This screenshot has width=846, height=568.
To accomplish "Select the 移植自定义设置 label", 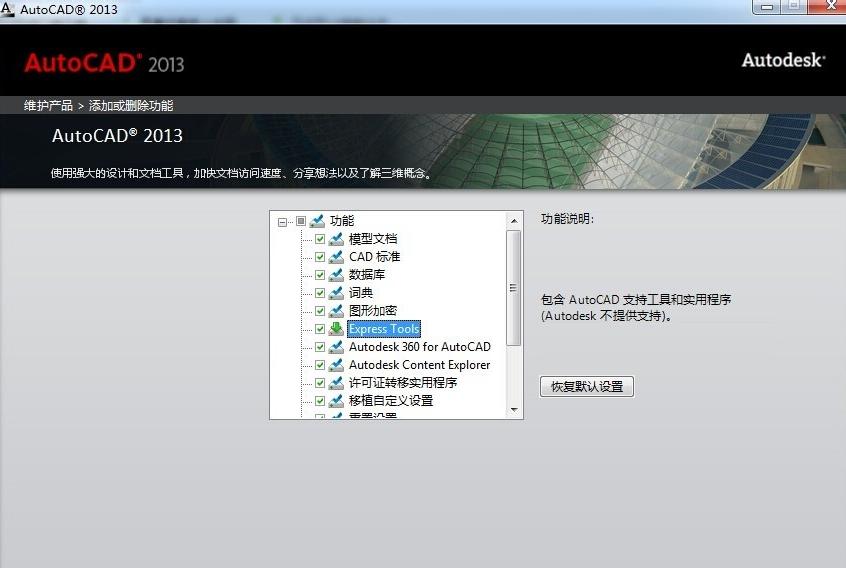I will point(391,401).
